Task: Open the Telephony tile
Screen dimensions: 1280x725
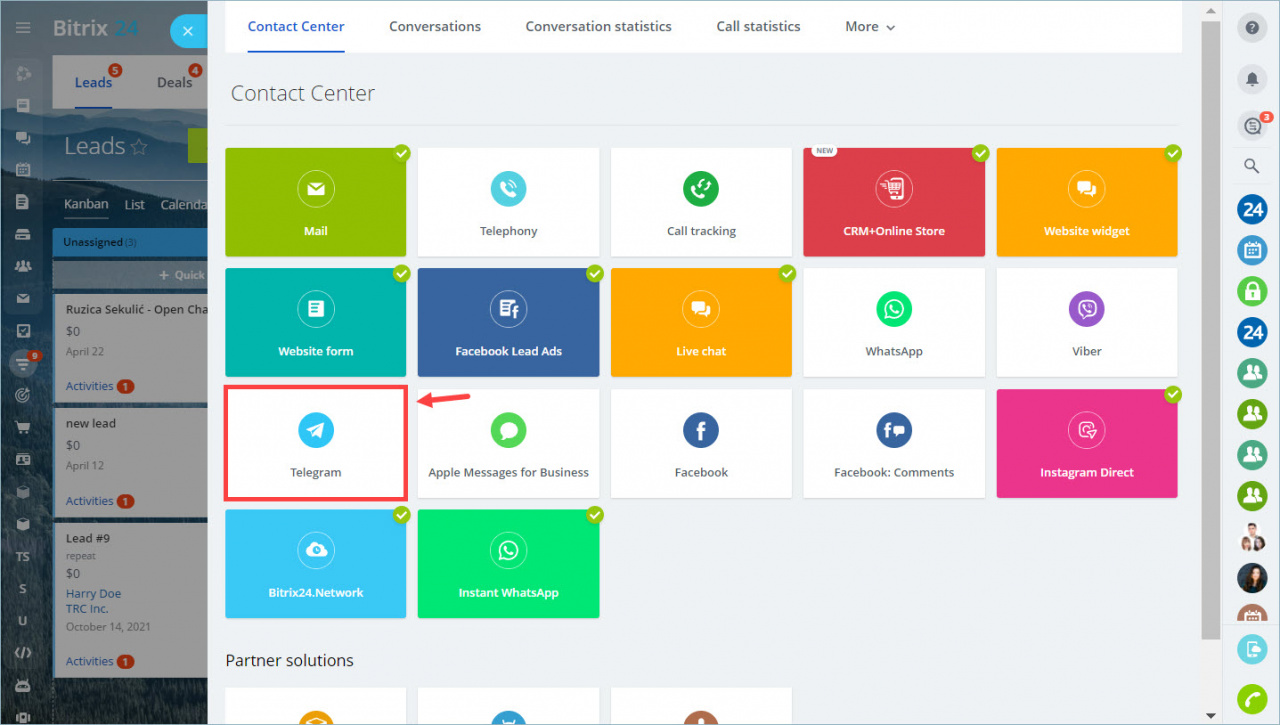Action: tap(508, 202)
